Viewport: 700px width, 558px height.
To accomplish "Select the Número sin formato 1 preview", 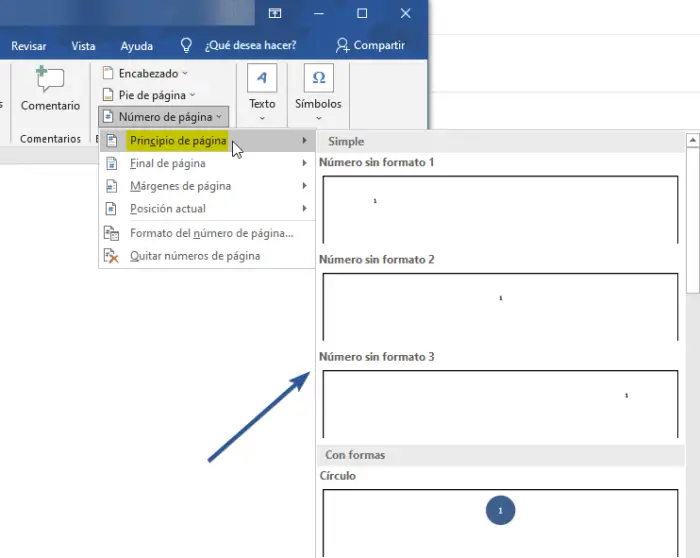I will [500, 209].
